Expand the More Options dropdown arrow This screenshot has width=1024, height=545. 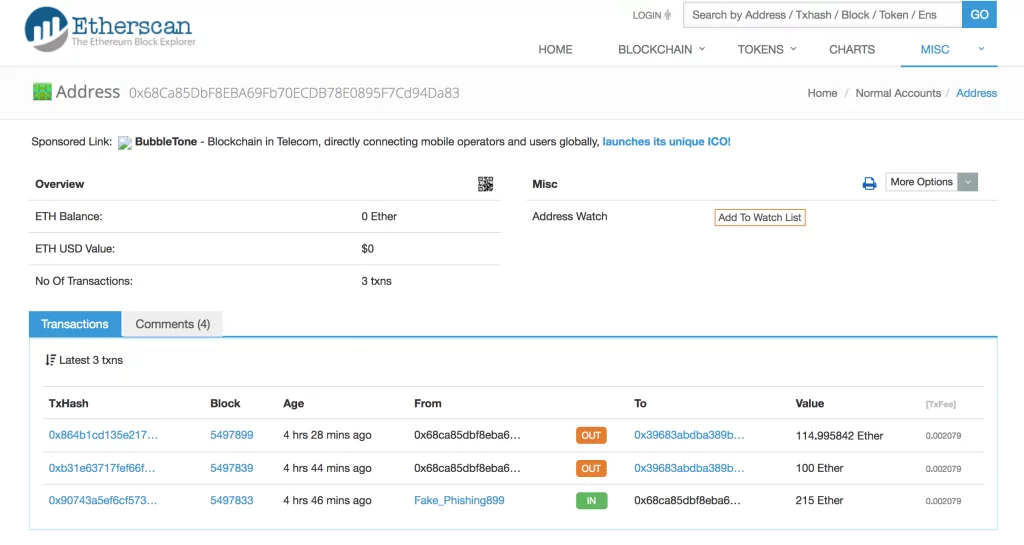tap(968, 182)
